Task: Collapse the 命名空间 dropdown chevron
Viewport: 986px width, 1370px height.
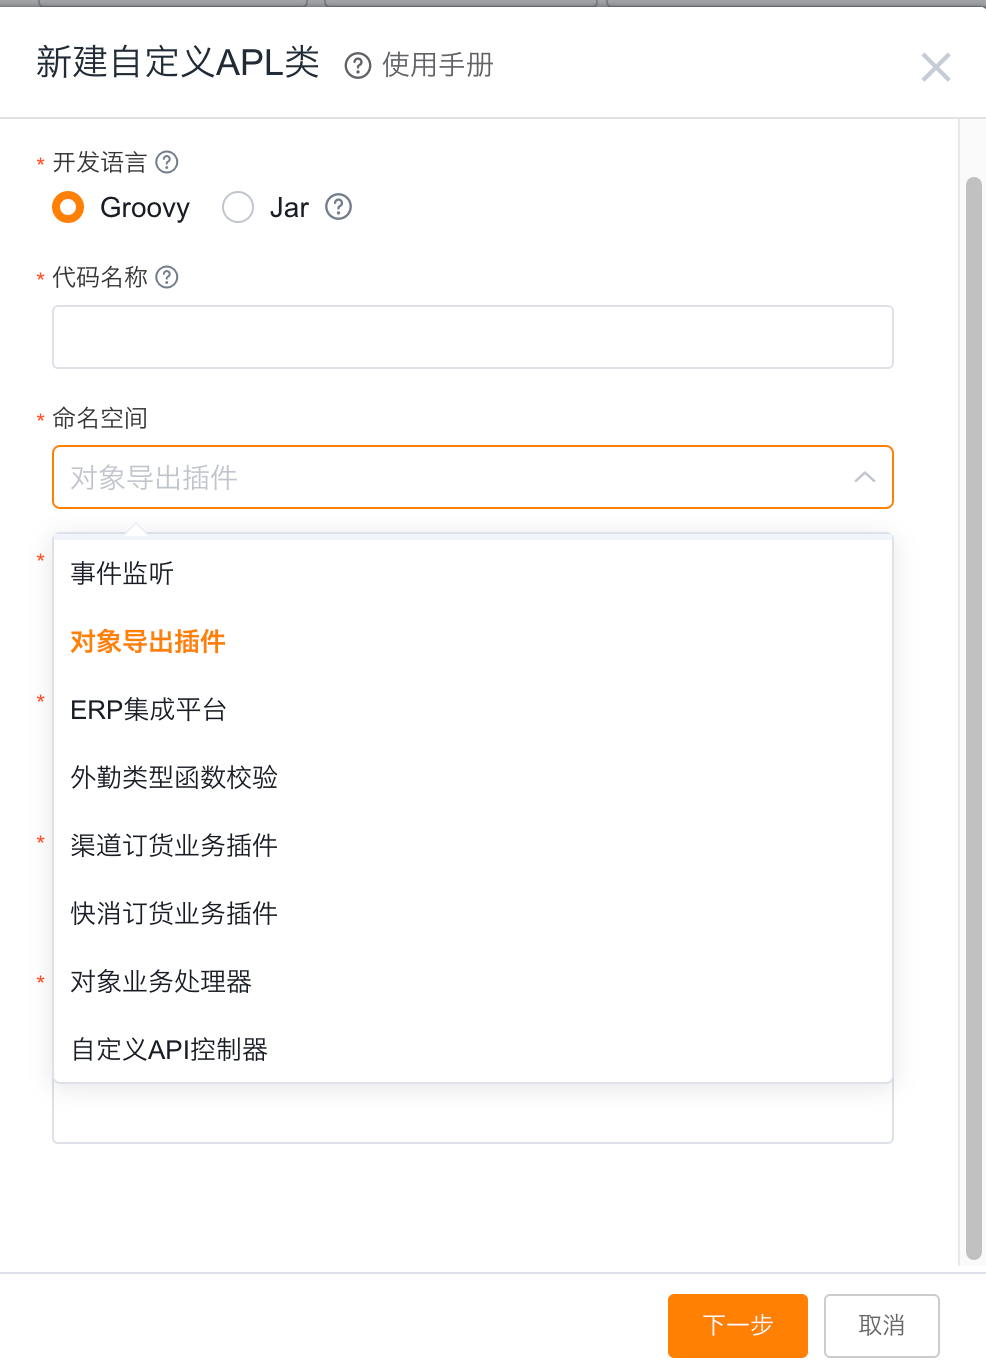Action: tap(865, 478)
